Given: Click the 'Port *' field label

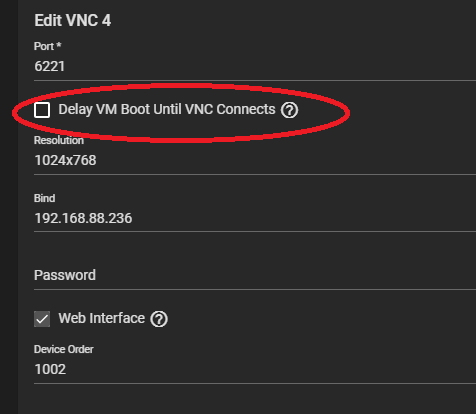Looking at the screenshot, I should pos(47,46).
